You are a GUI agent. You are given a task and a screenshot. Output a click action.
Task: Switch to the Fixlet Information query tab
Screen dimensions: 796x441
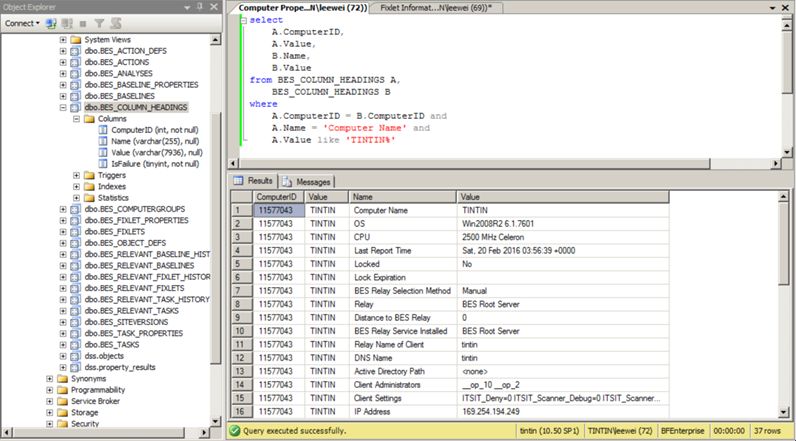coord(436,8)
